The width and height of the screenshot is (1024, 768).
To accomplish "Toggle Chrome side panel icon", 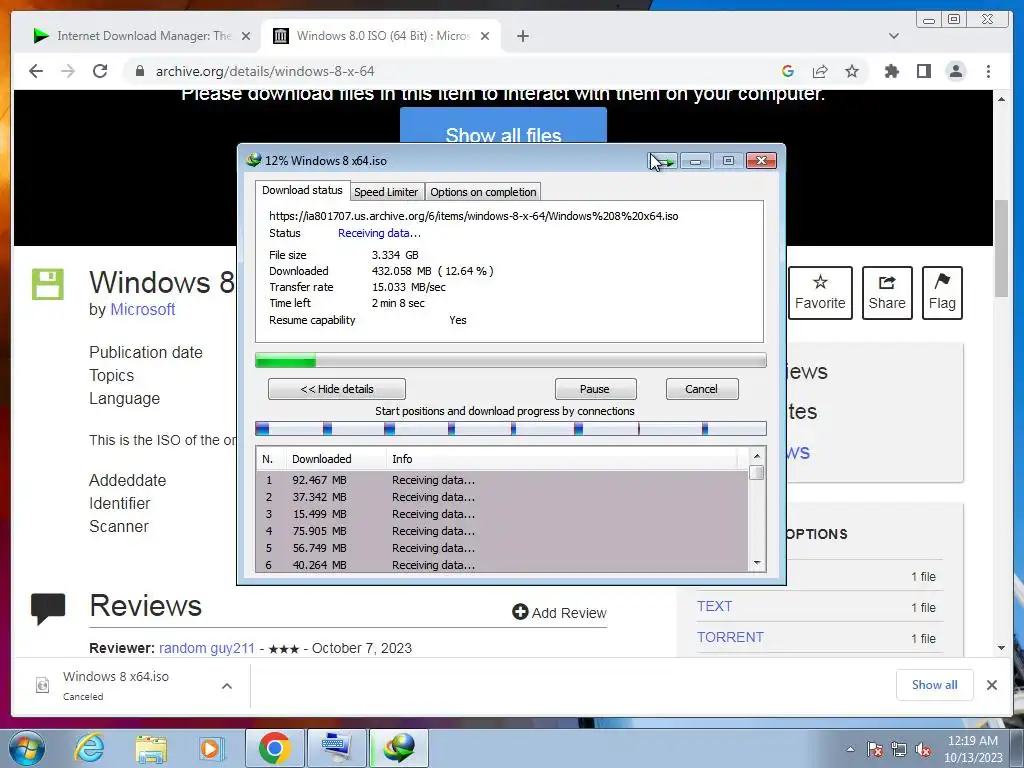I will point(923,71).
